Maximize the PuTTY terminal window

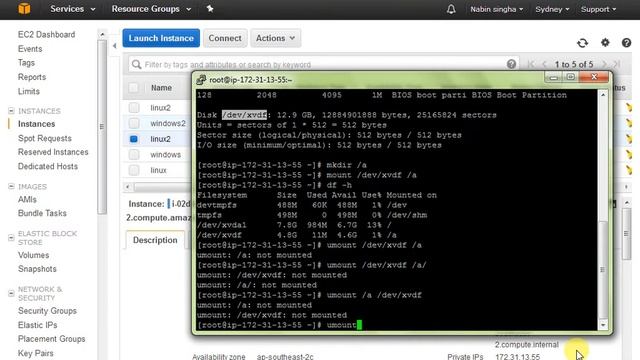pyautogui.click(x=571, y=77)
